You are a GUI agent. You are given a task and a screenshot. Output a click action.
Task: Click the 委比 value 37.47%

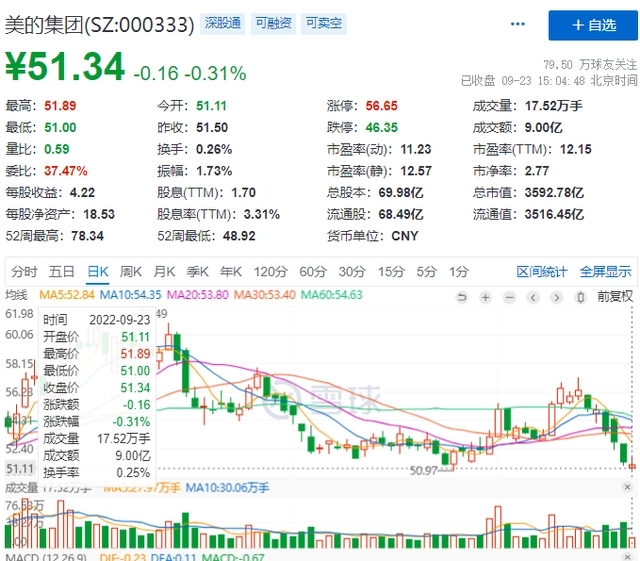tap(66, 171)
